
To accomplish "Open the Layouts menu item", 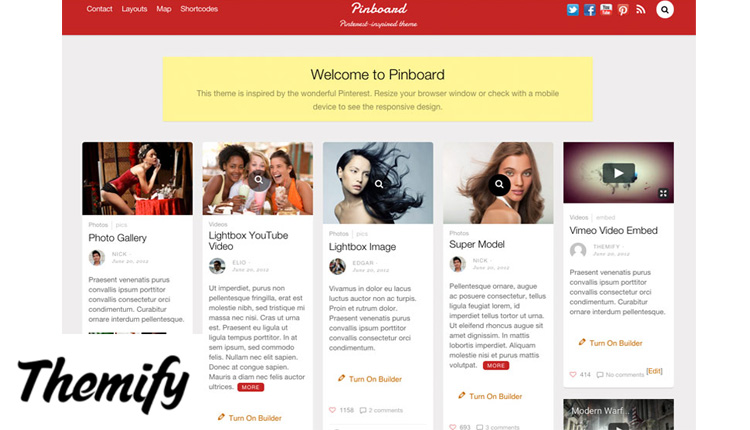I will (x=134, y=9).
